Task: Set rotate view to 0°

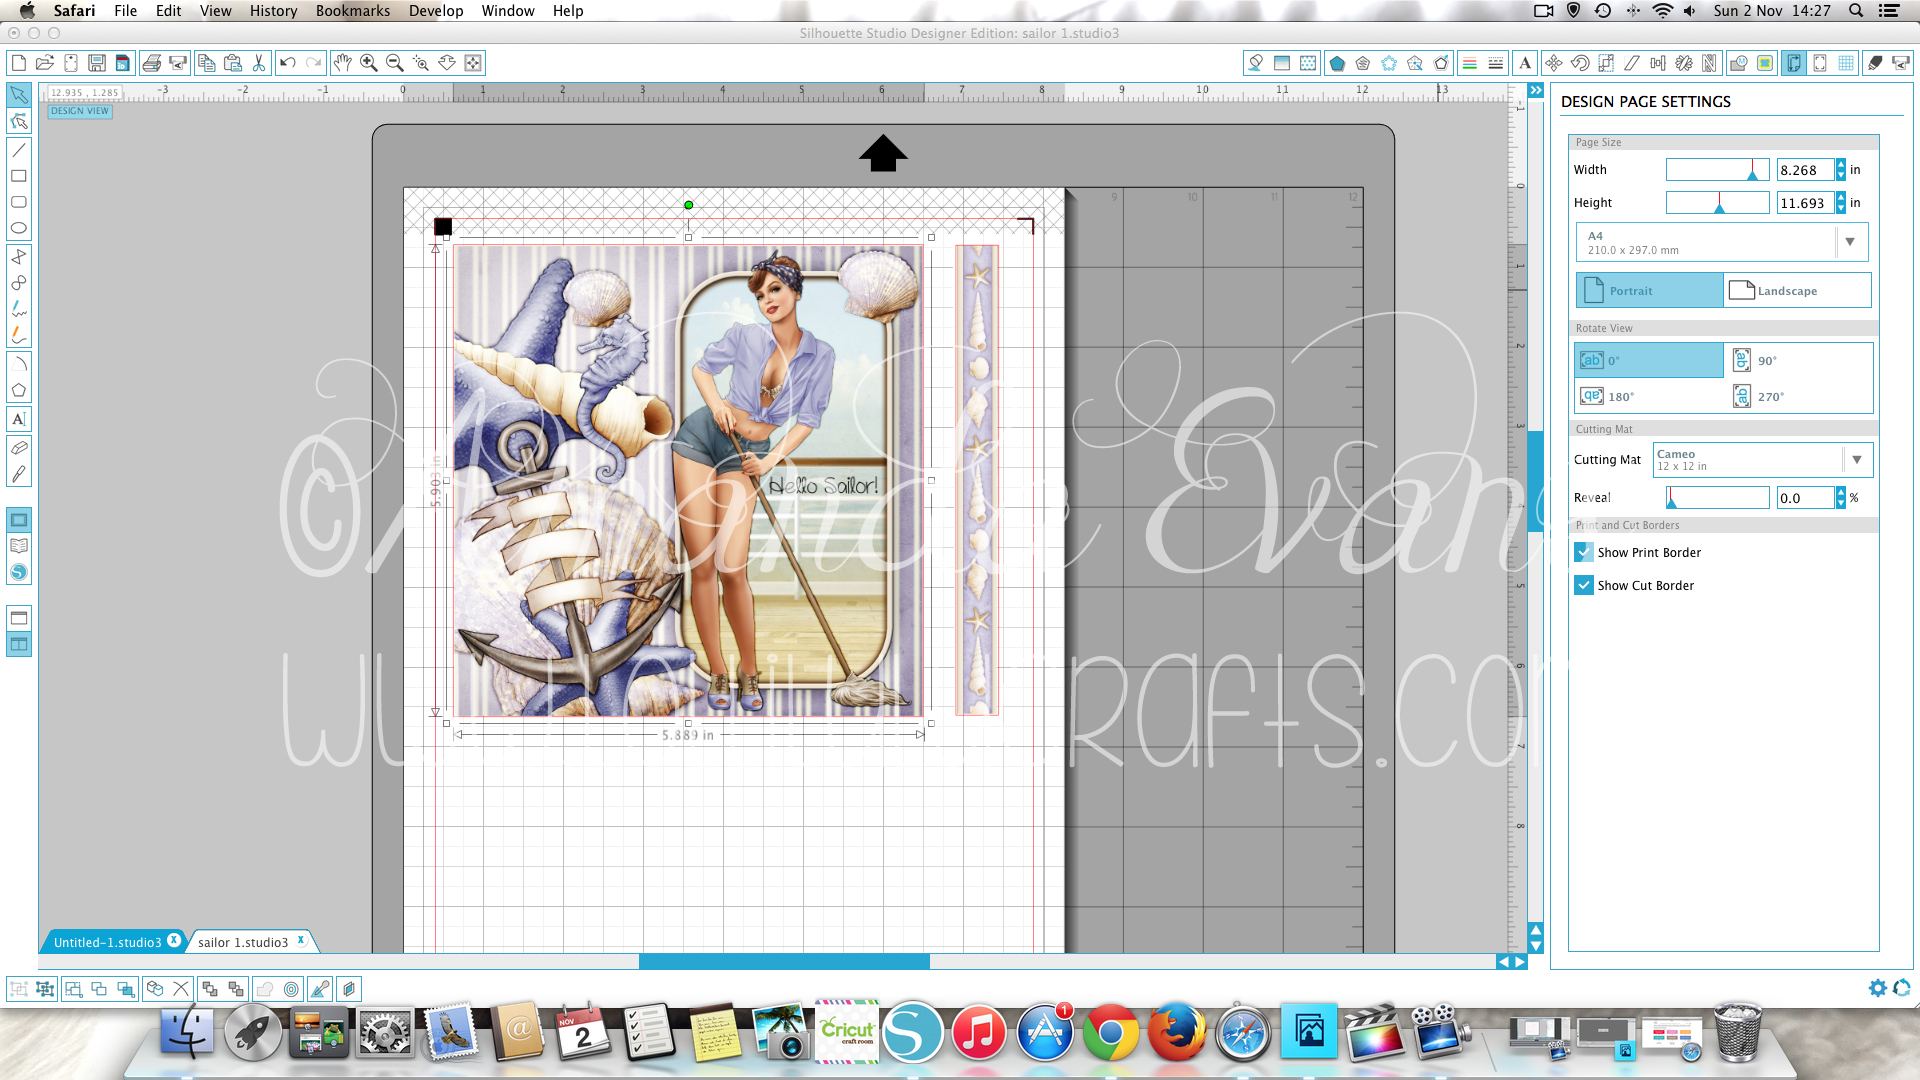Action: [1649, 361]
